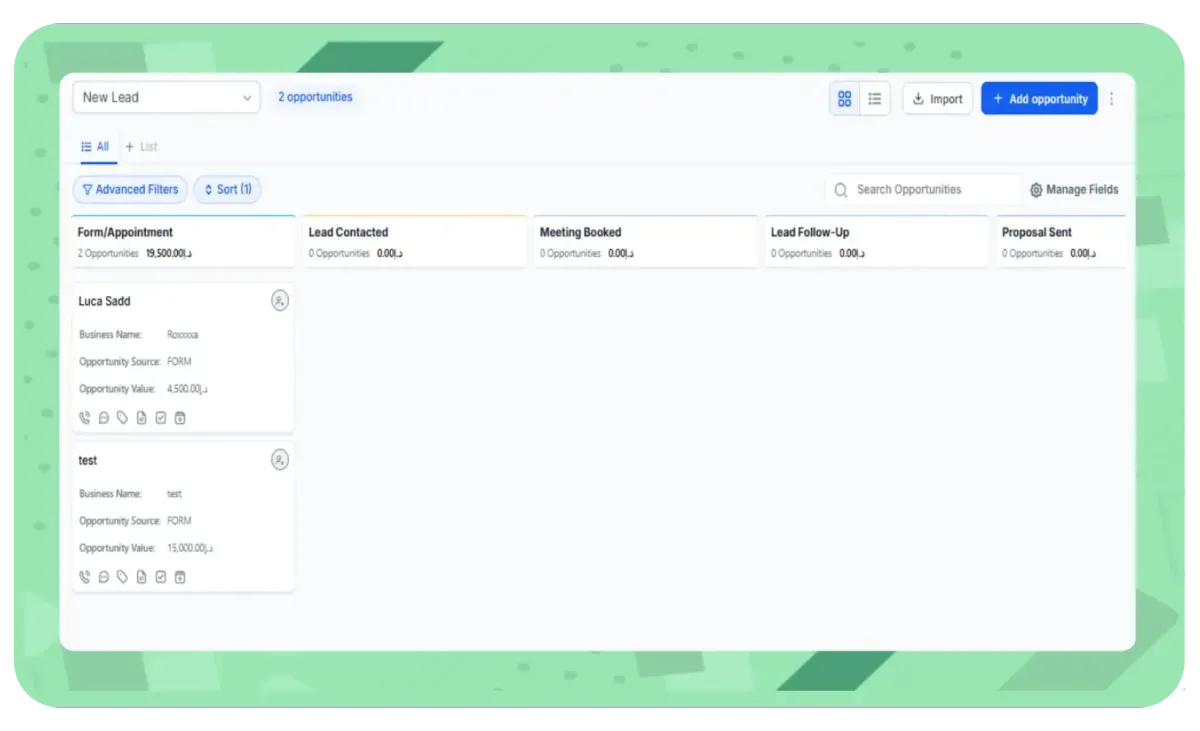
Task: Toggle the Sort (1) control
Action: click(x=227, y=189)
